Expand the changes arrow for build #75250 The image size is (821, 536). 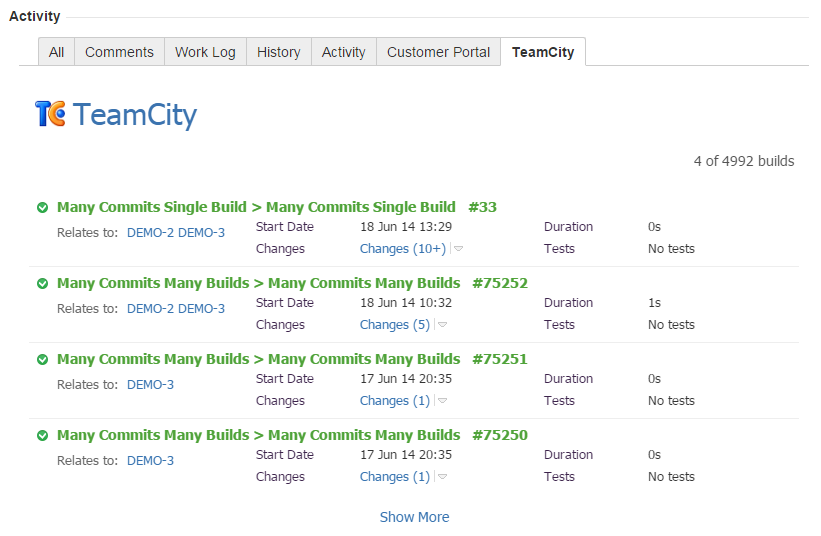pyautogui.click(x=442, y=477)
